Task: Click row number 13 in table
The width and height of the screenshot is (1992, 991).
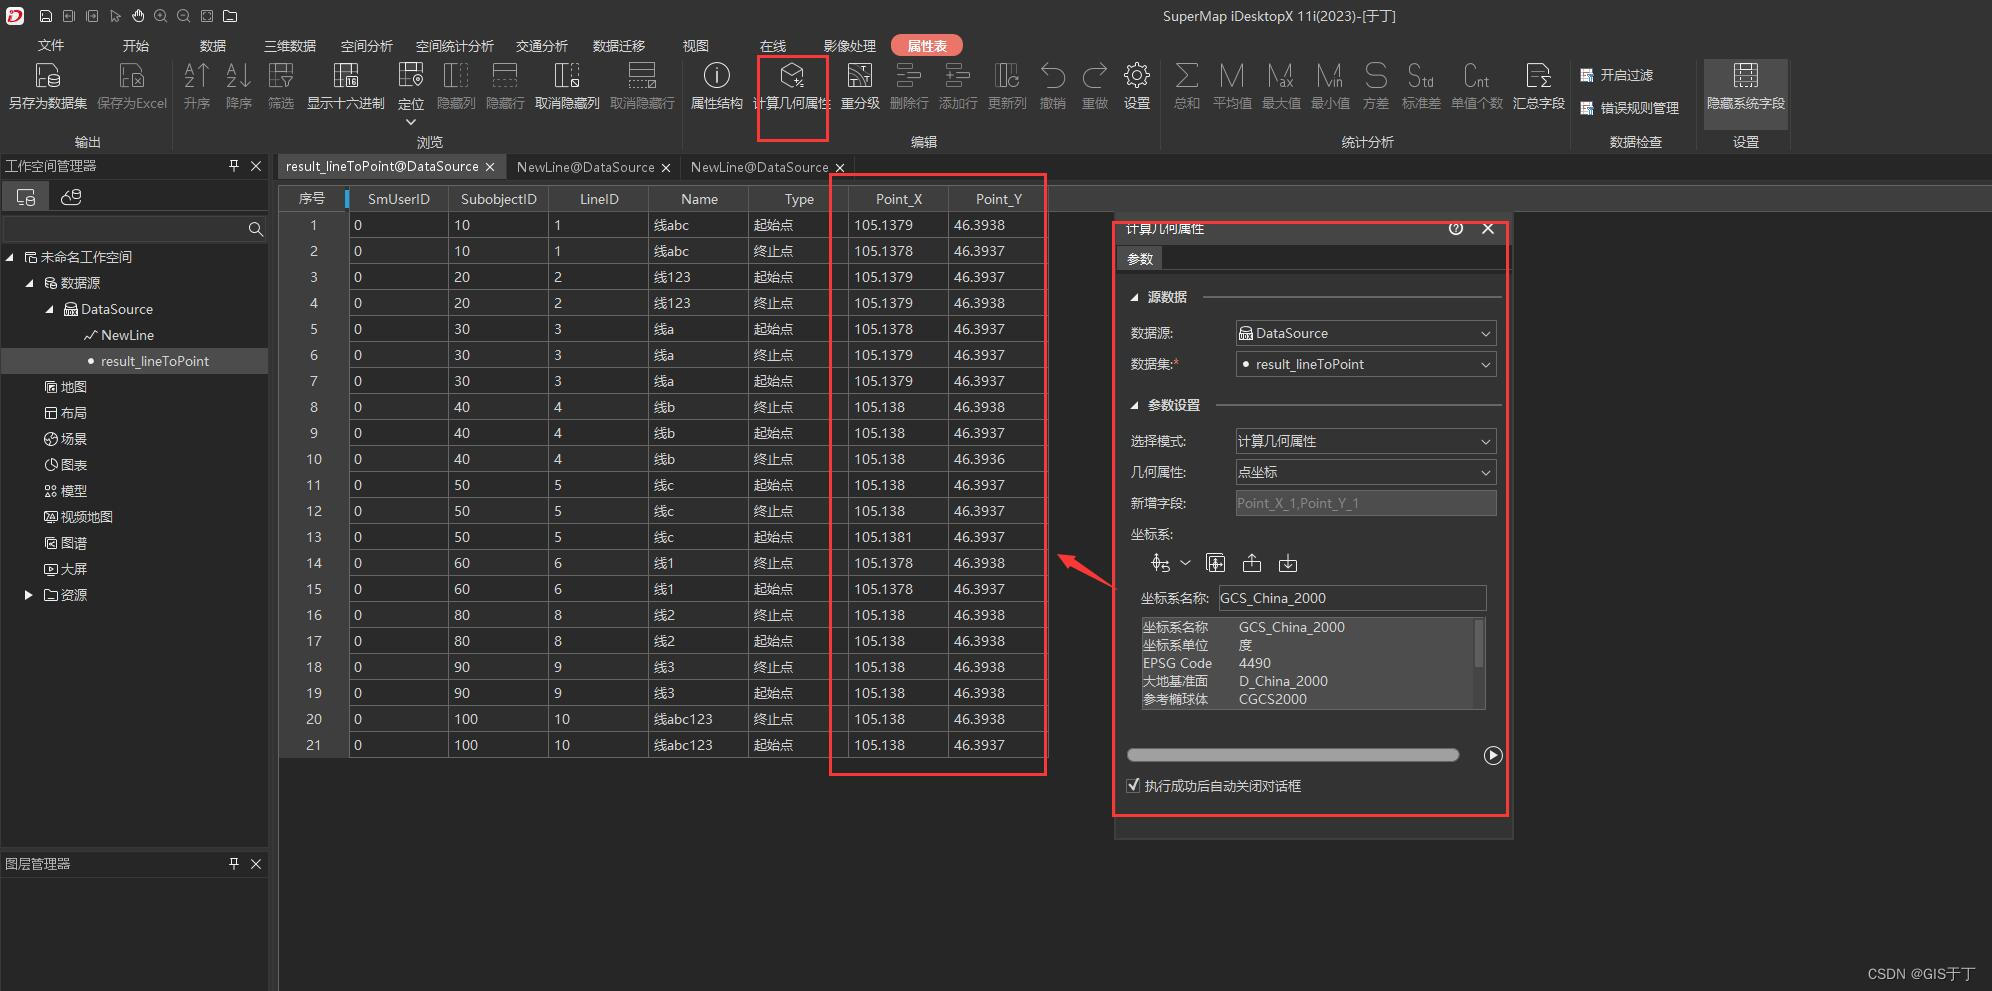Action: [x=314, y=537]
